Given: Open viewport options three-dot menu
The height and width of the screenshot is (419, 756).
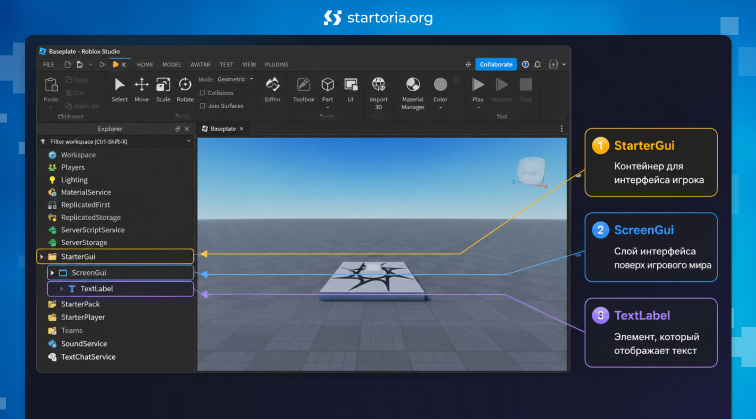Looking at the screenshot, I should click(x=561, y=129).
